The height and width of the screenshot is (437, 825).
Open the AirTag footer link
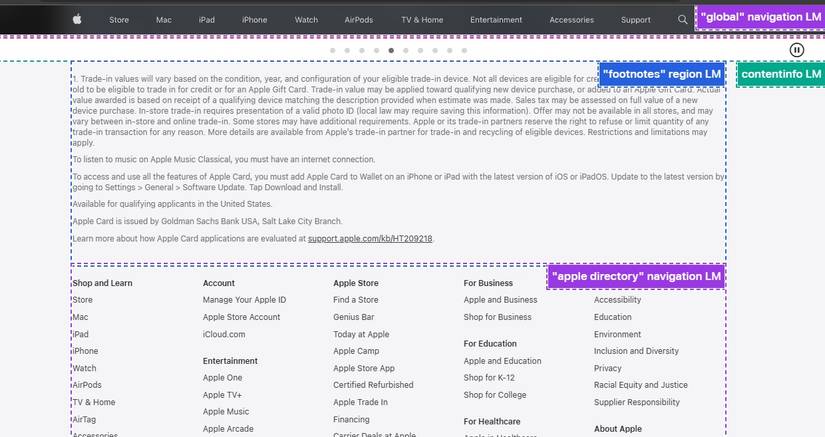pos(84,420)
